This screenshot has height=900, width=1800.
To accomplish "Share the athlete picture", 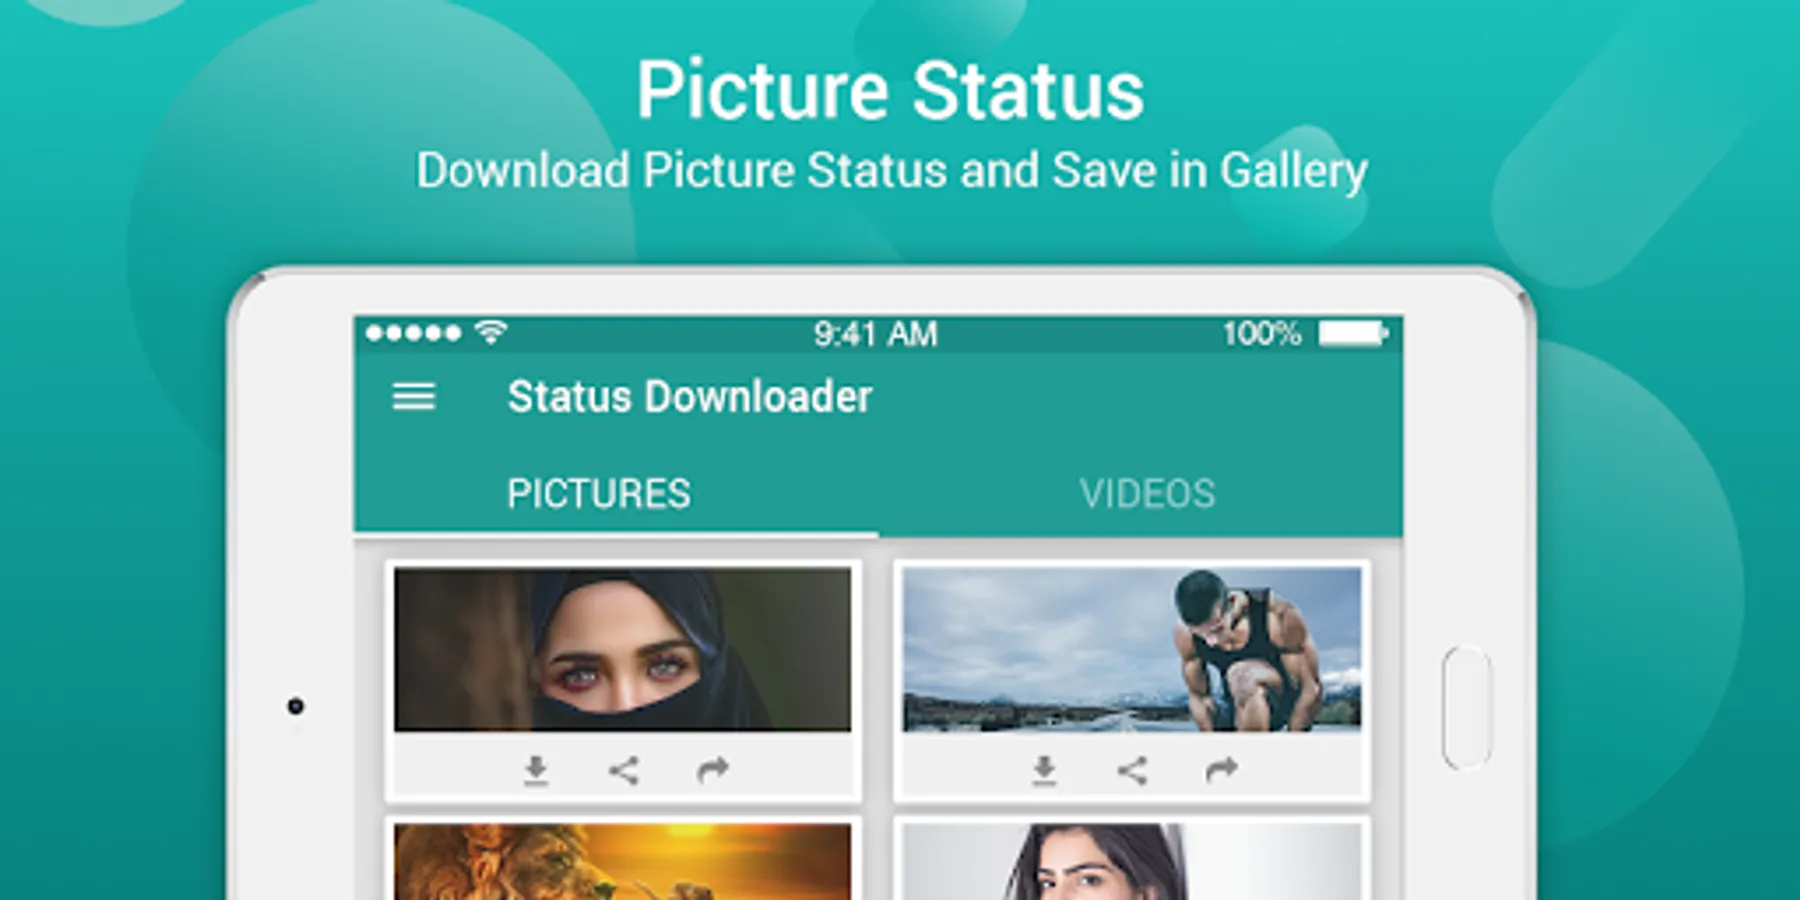I will (1132, 770).
